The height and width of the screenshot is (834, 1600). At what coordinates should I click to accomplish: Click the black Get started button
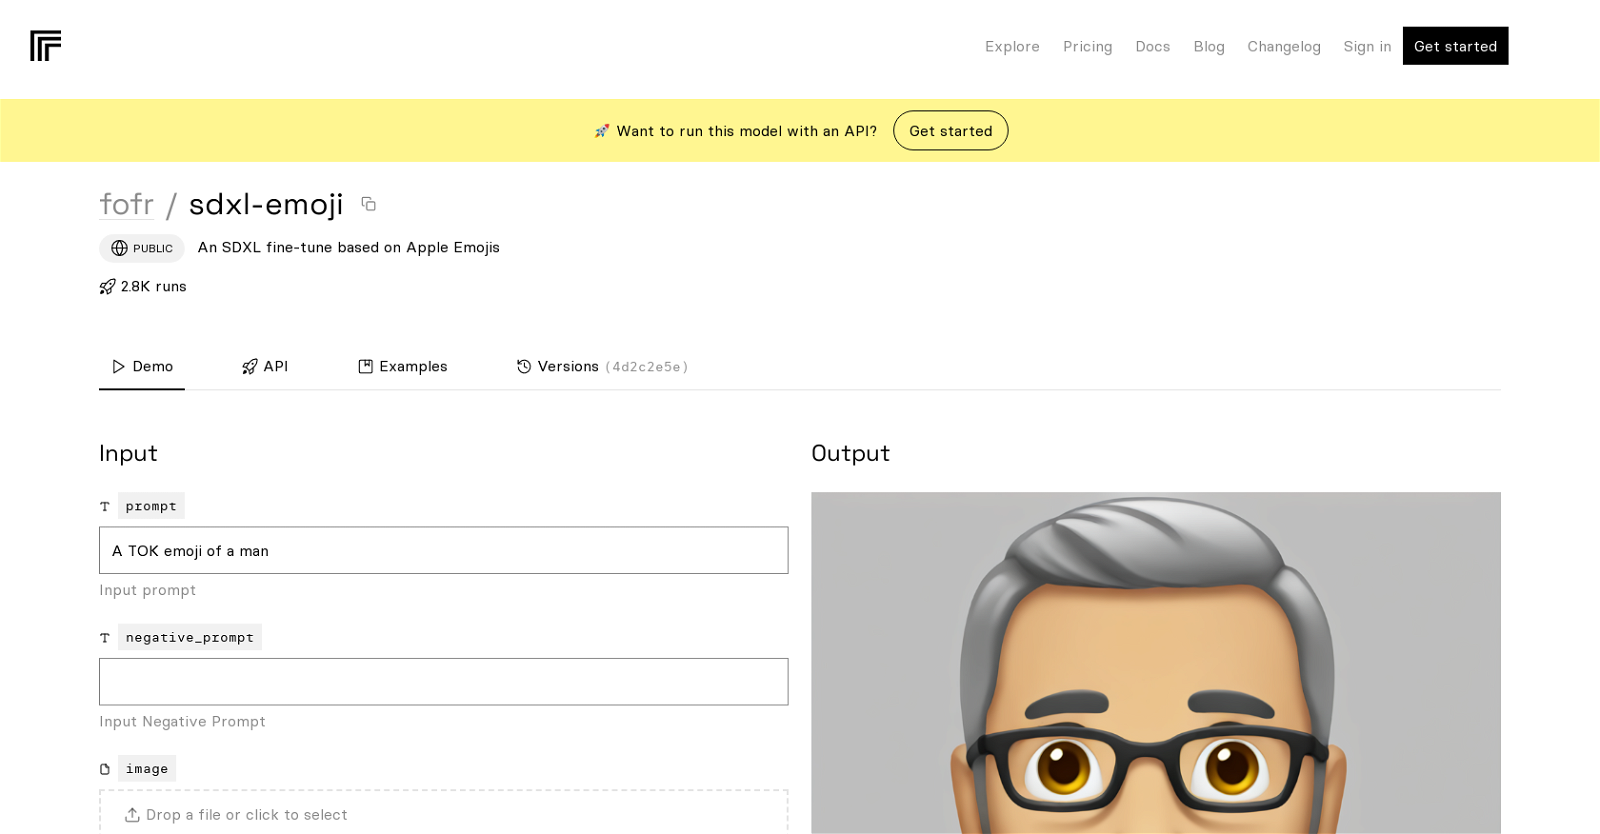pos(1455,46)
